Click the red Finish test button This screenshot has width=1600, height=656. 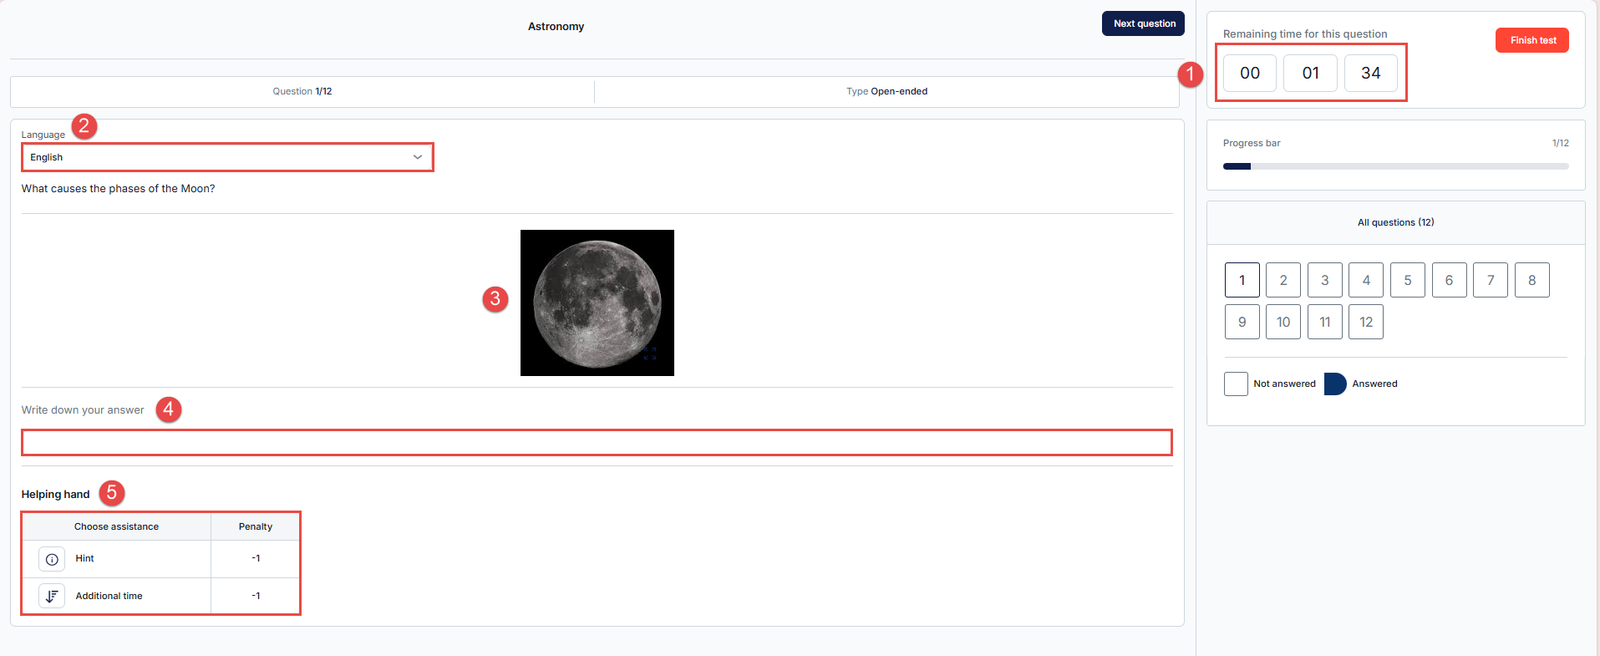pos(1532,40)
